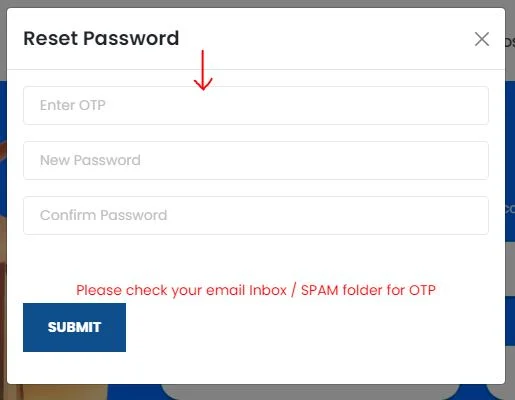Close the Reset Password dialog with X

coord(482,39)
